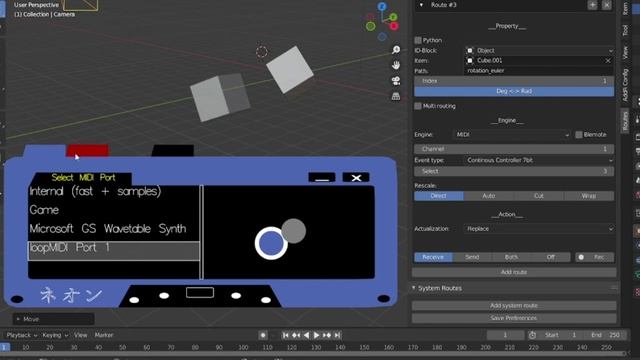Screen dimensions: 640x360
Task: Select the pan hand viewport icon
Action: coord(396,65)
